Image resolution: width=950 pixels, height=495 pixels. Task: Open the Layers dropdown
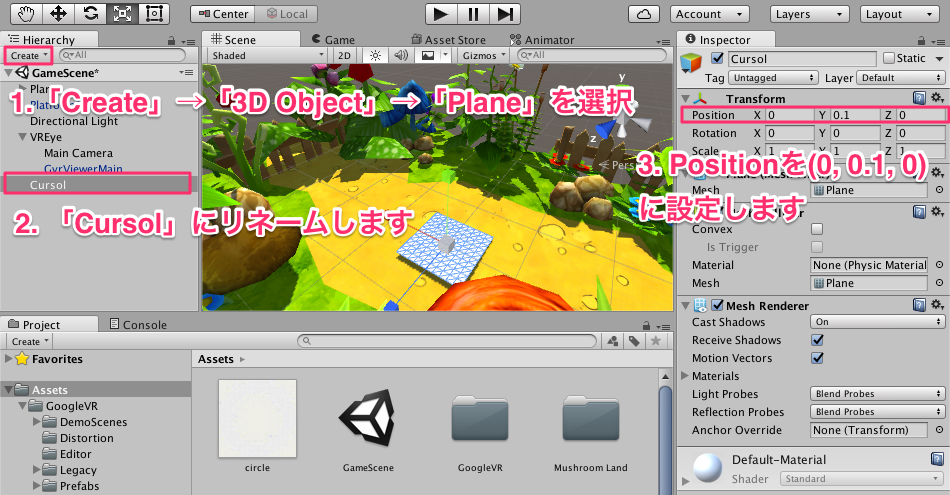click(x=809, y=14)
